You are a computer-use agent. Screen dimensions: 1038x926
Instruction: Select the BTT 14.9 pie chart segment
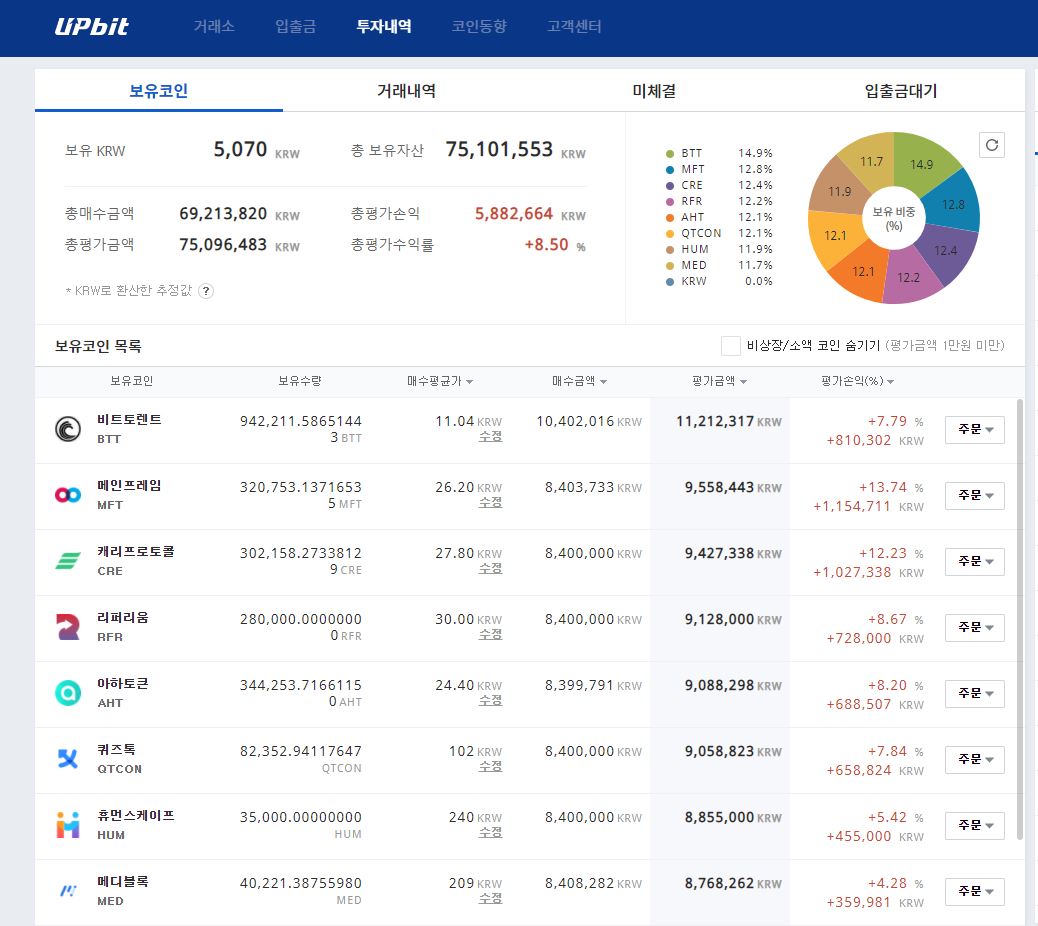point(921,161)
